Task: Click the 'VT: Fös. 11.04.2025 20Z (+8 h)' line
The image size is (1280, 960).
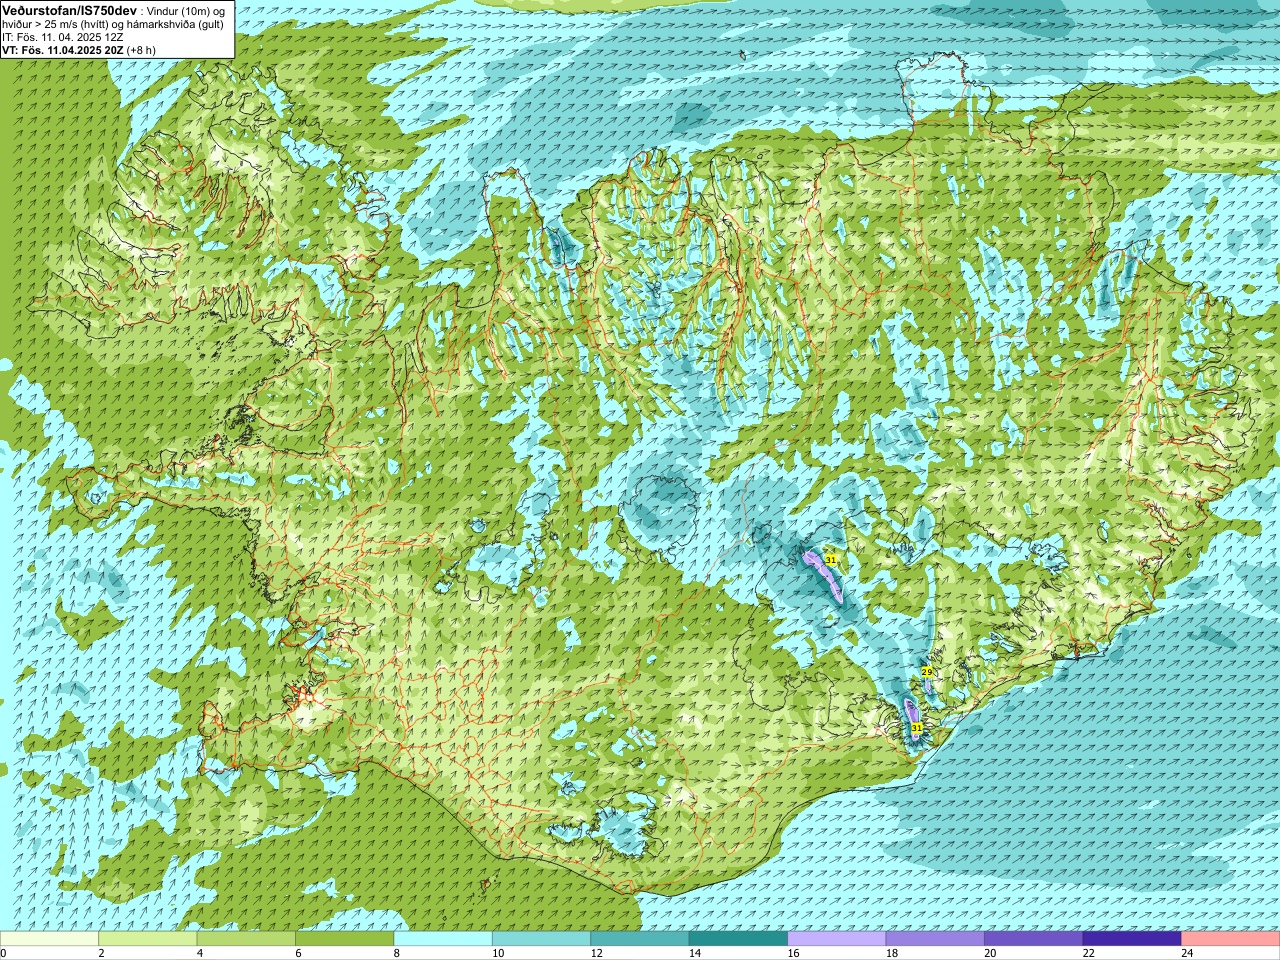Action: pyautogui.click(x=79, y=49)
